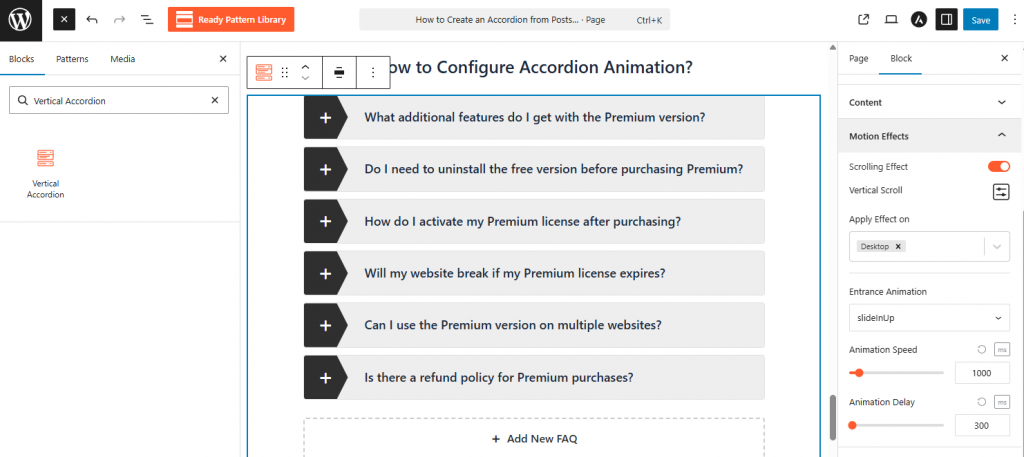Screen dimensions: 1024x457
Task: Click Add New FAQ button
Action: pos(533,438)
